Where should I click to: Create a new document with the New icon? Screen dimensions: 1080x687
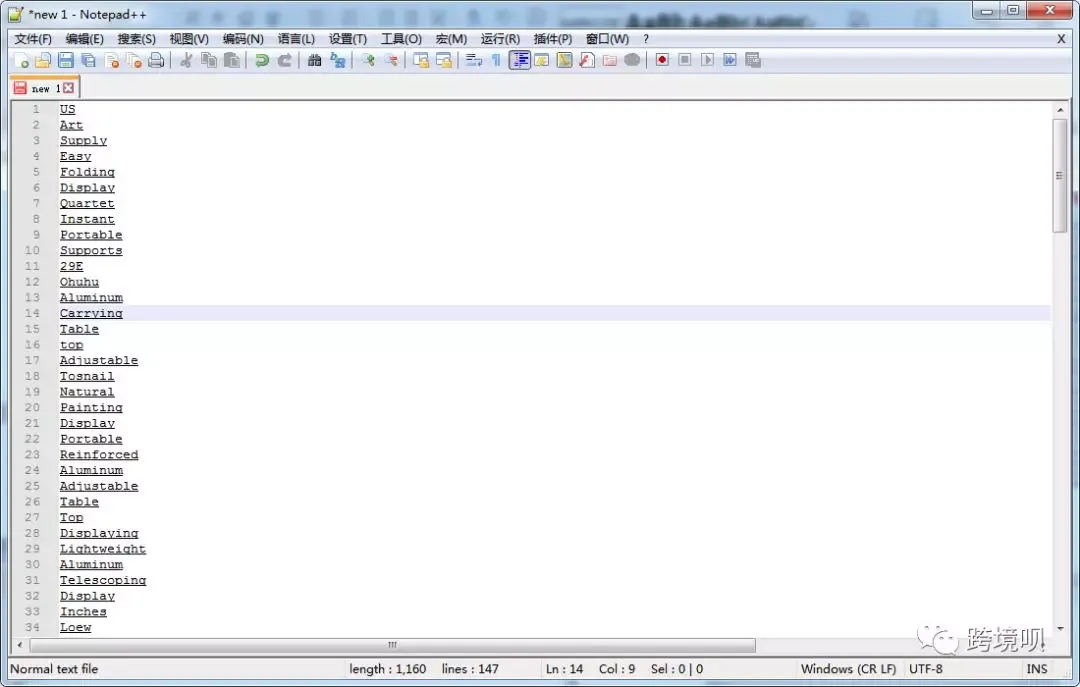point(21,61)
